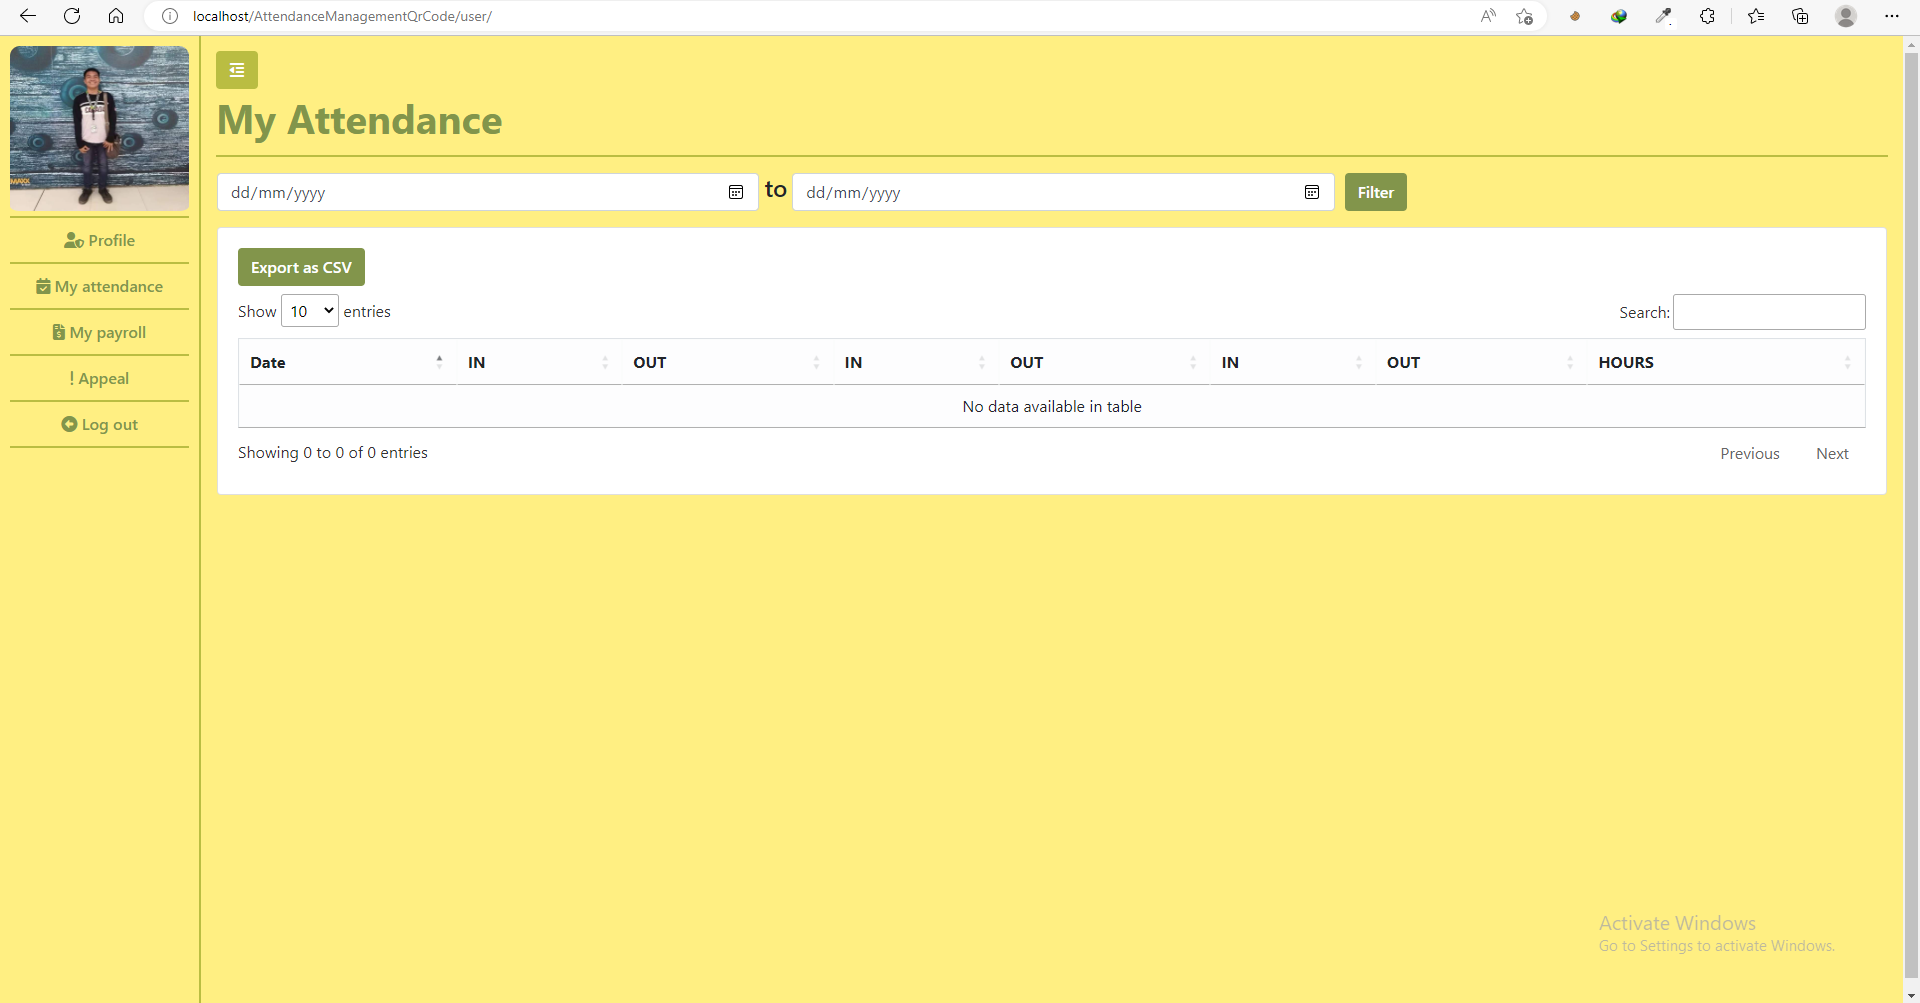Sort table by Date column
This screenshot has width=1920, height=1003.
[x=347, y=362]
